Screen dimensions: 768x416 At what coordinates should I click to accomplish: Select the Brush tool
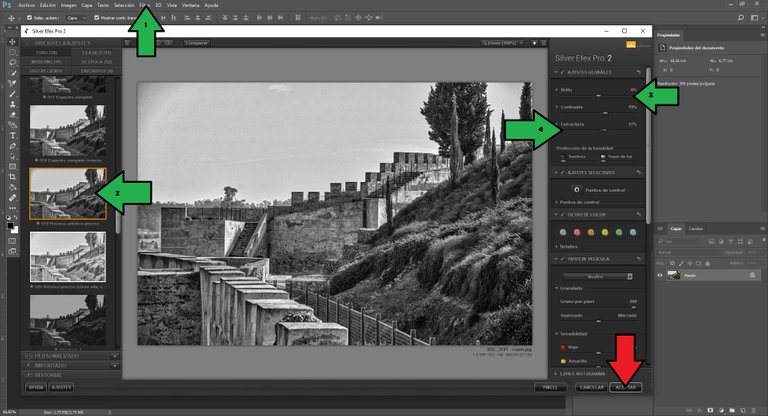click(12, 94)
